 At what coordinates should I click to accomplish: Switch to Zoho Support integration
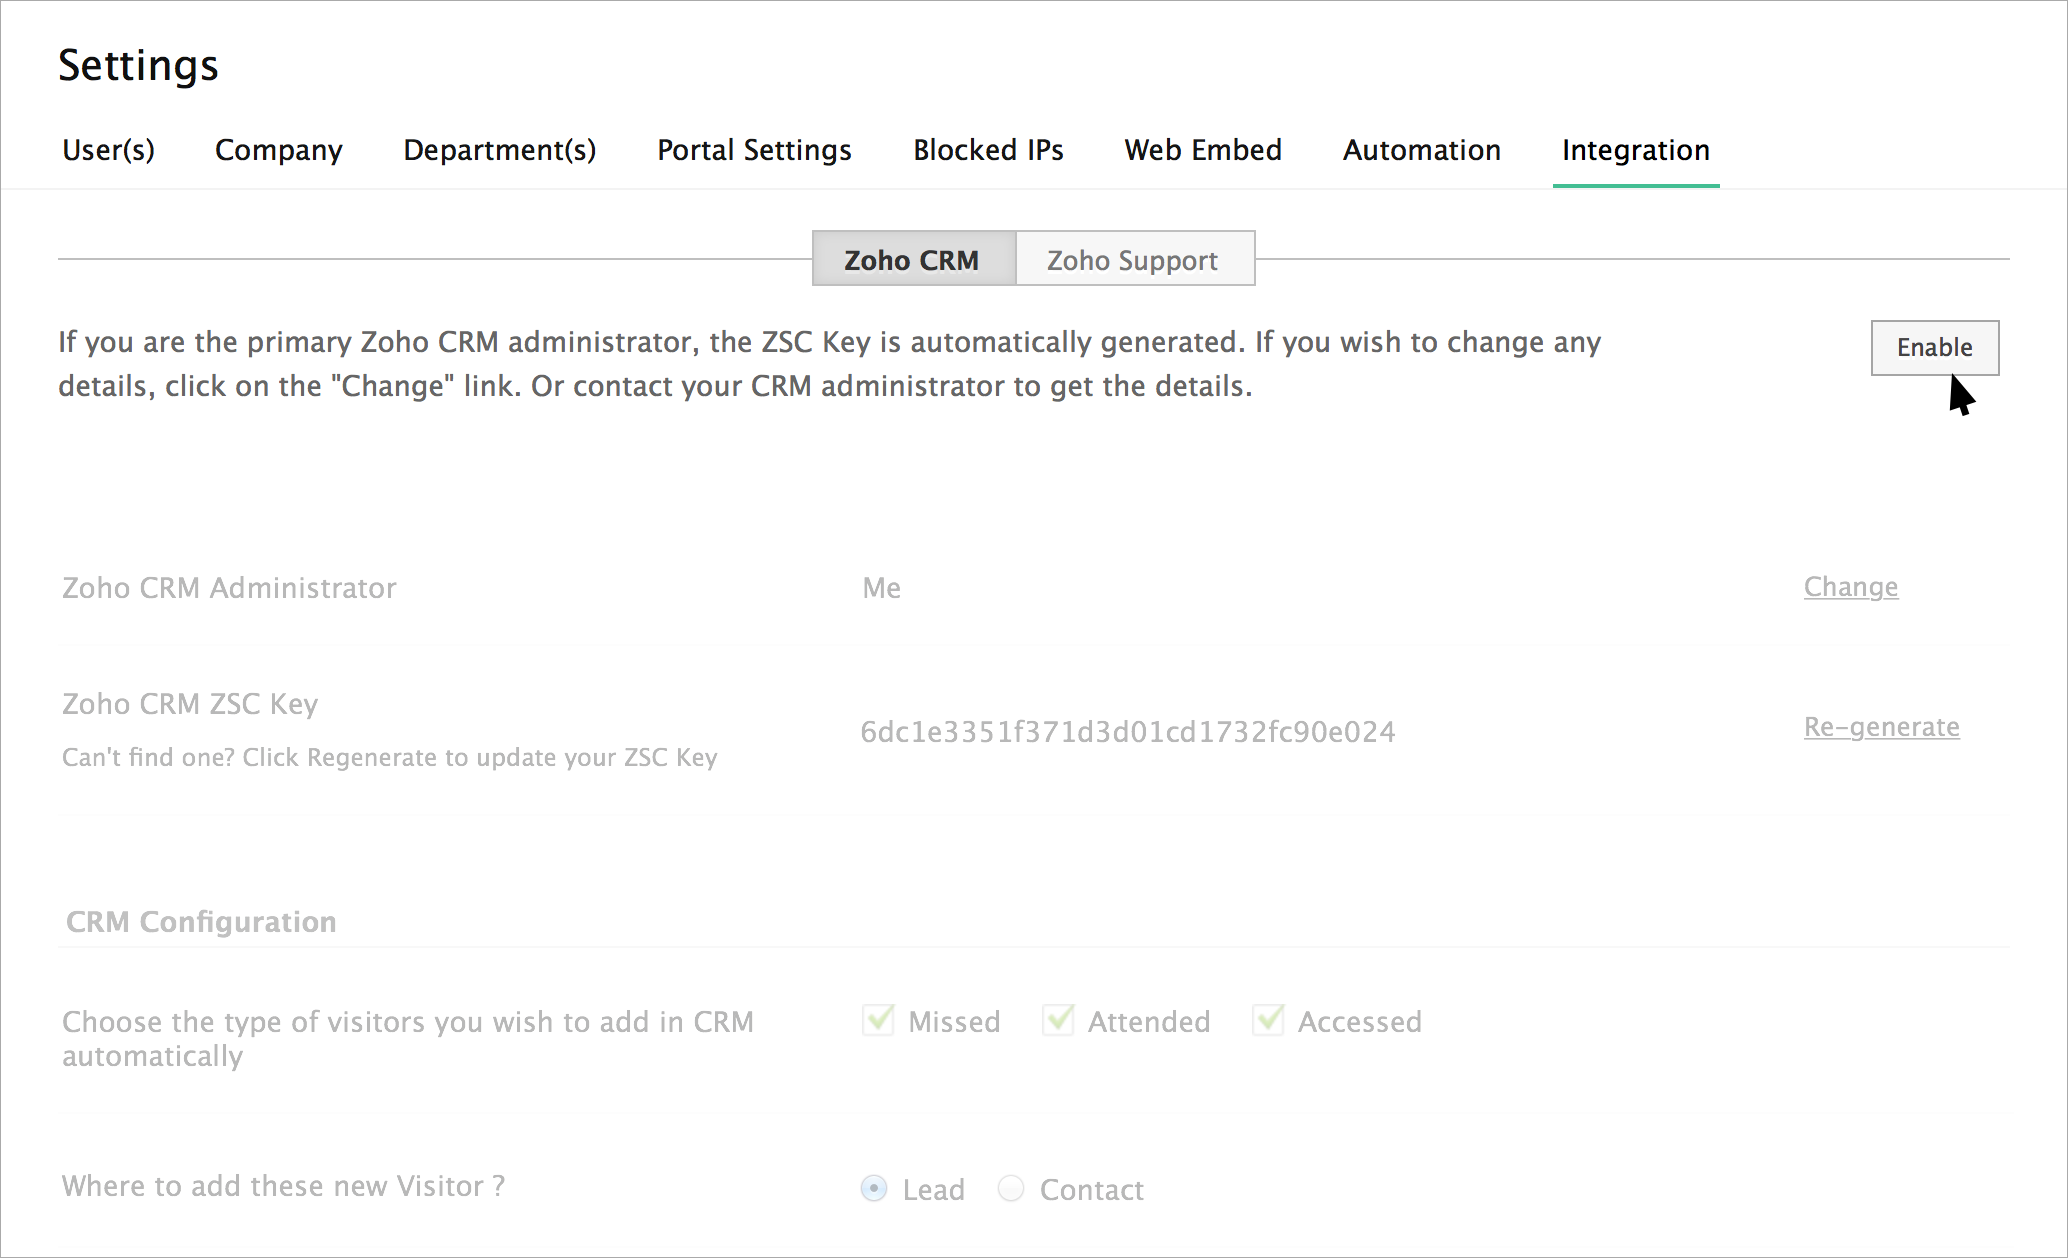pos(1133,260)
